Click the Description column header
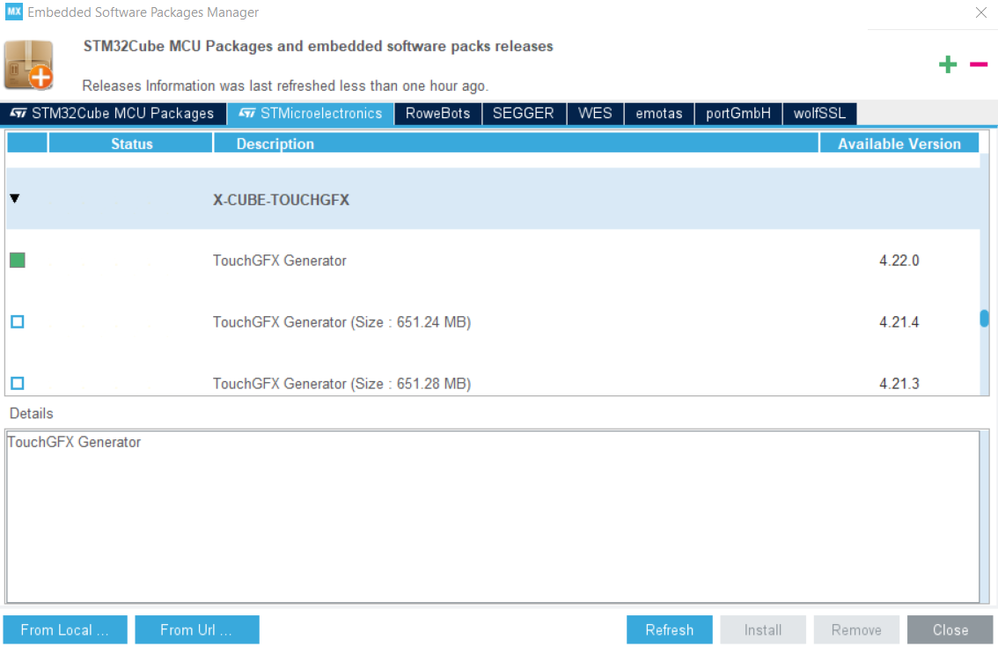This screenshot has height=648, width=998. pyautogui.click(x=516, y=143)
